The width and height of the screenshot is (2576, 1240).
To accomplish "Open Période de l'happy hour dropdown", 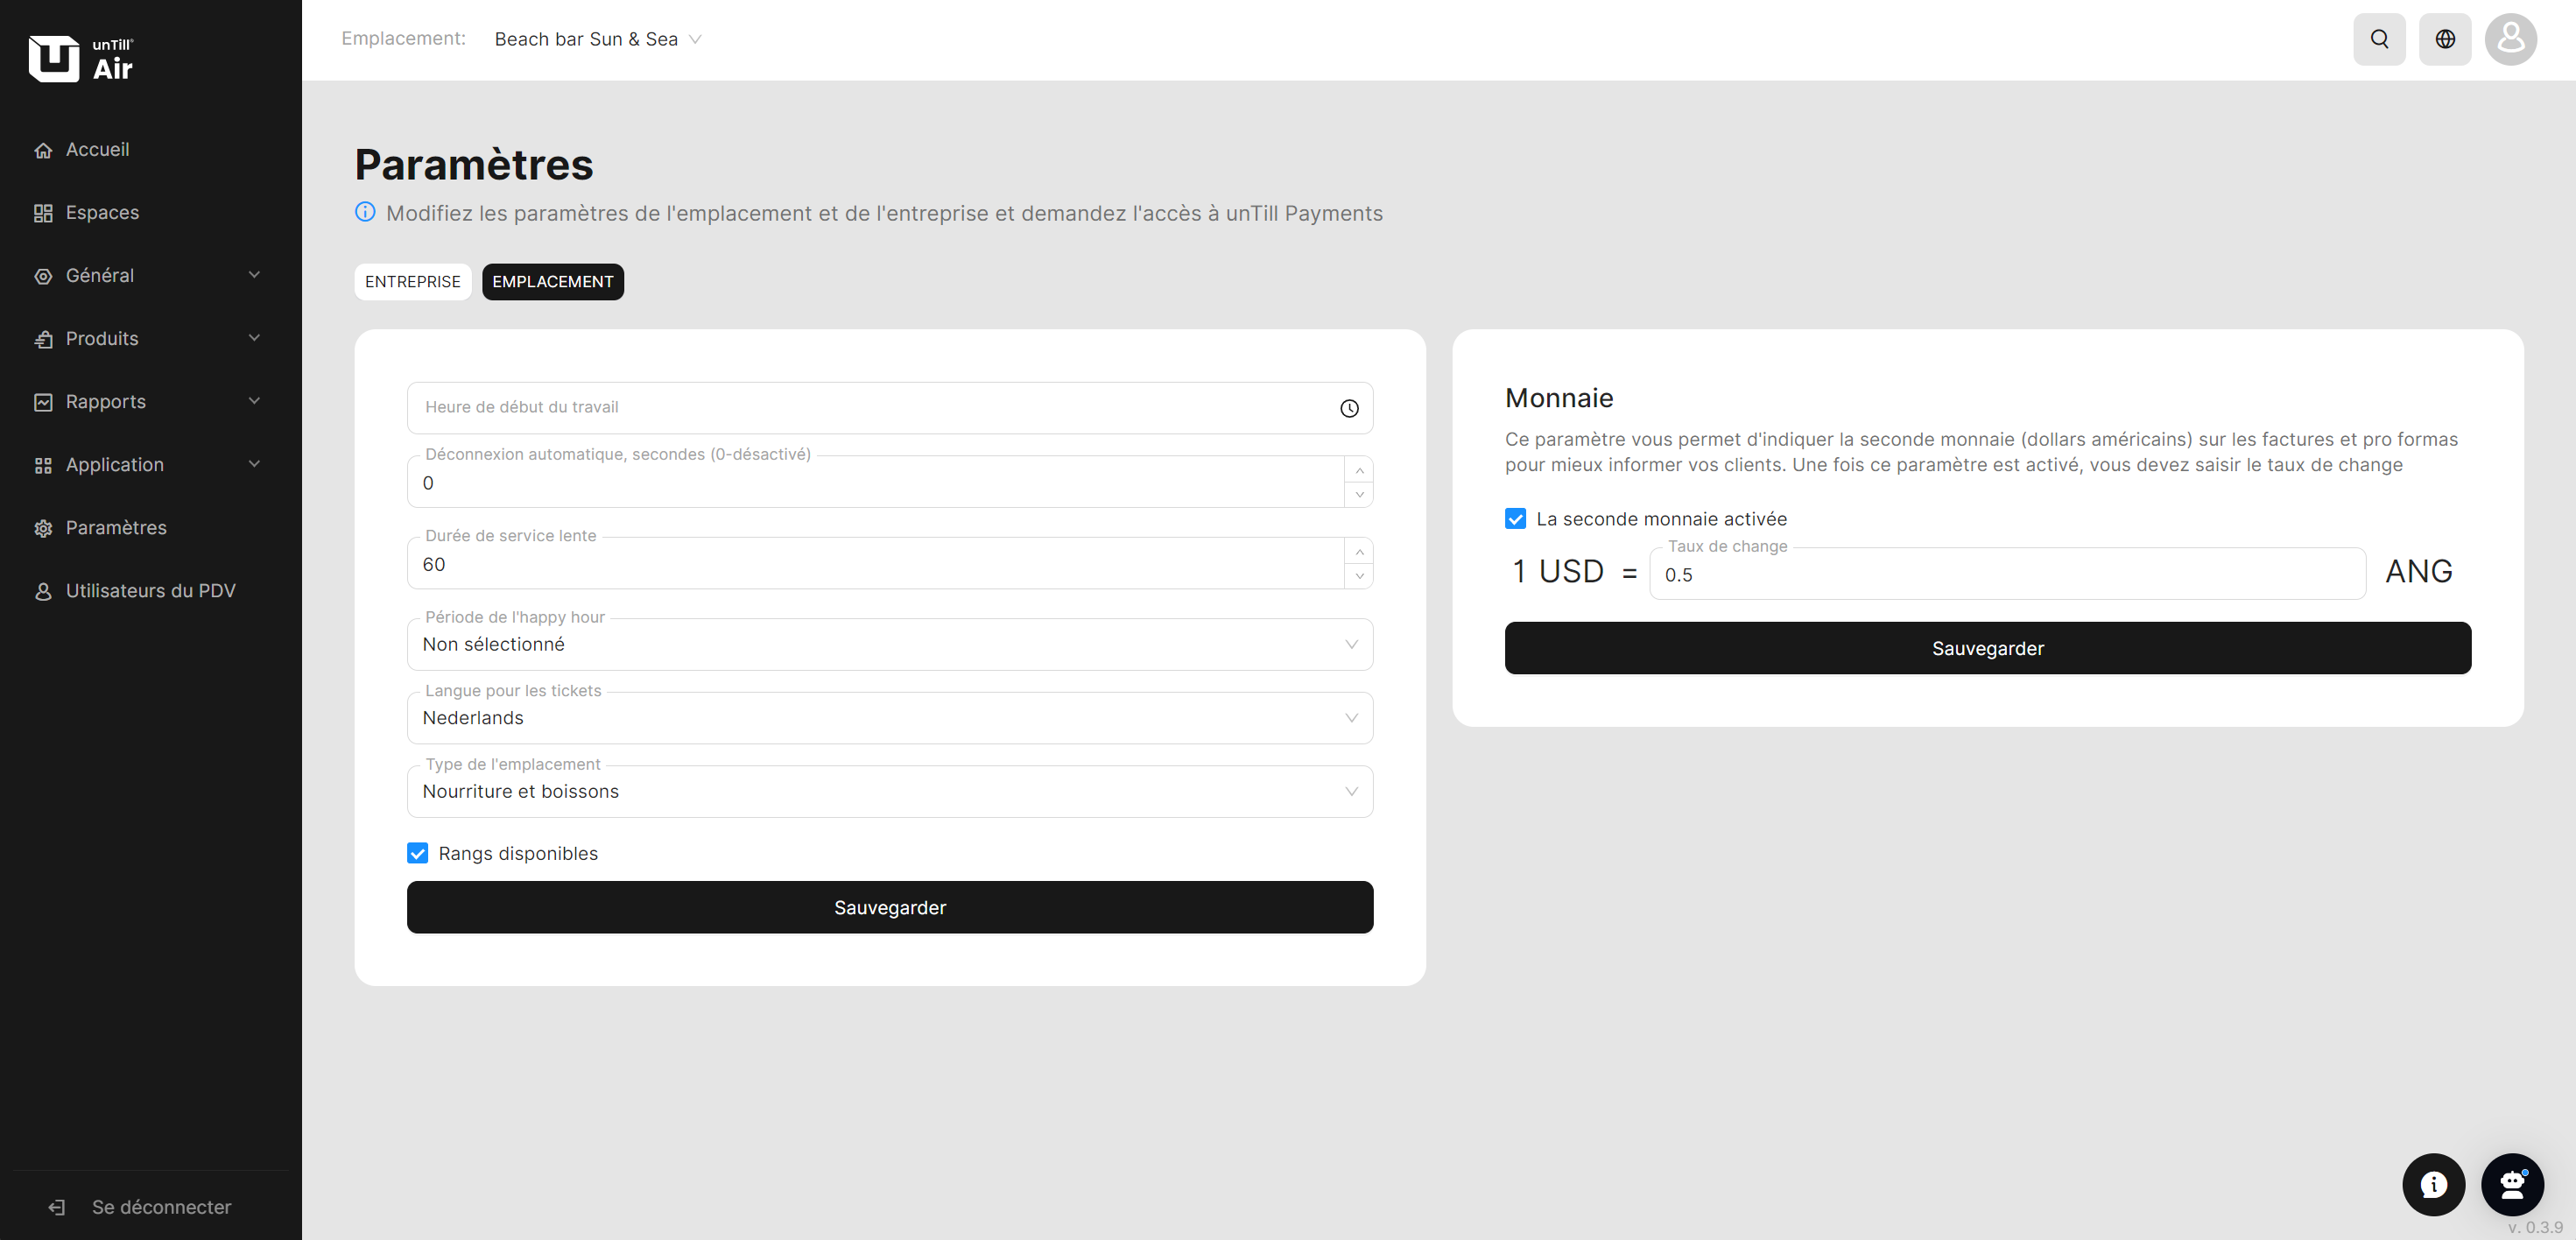I will coord(889,645).
